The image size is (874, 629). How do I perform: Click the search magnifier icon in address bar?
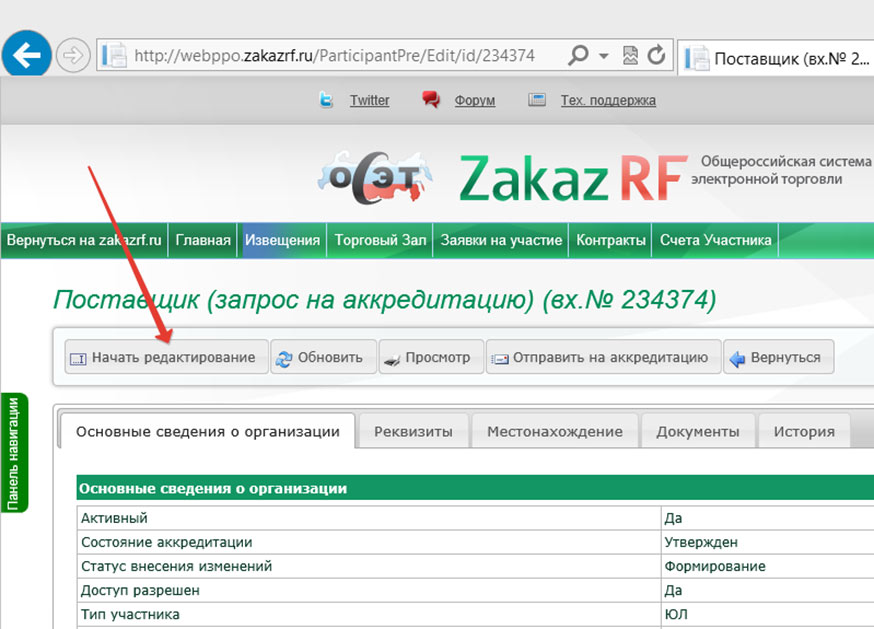(x=578, y=55)
